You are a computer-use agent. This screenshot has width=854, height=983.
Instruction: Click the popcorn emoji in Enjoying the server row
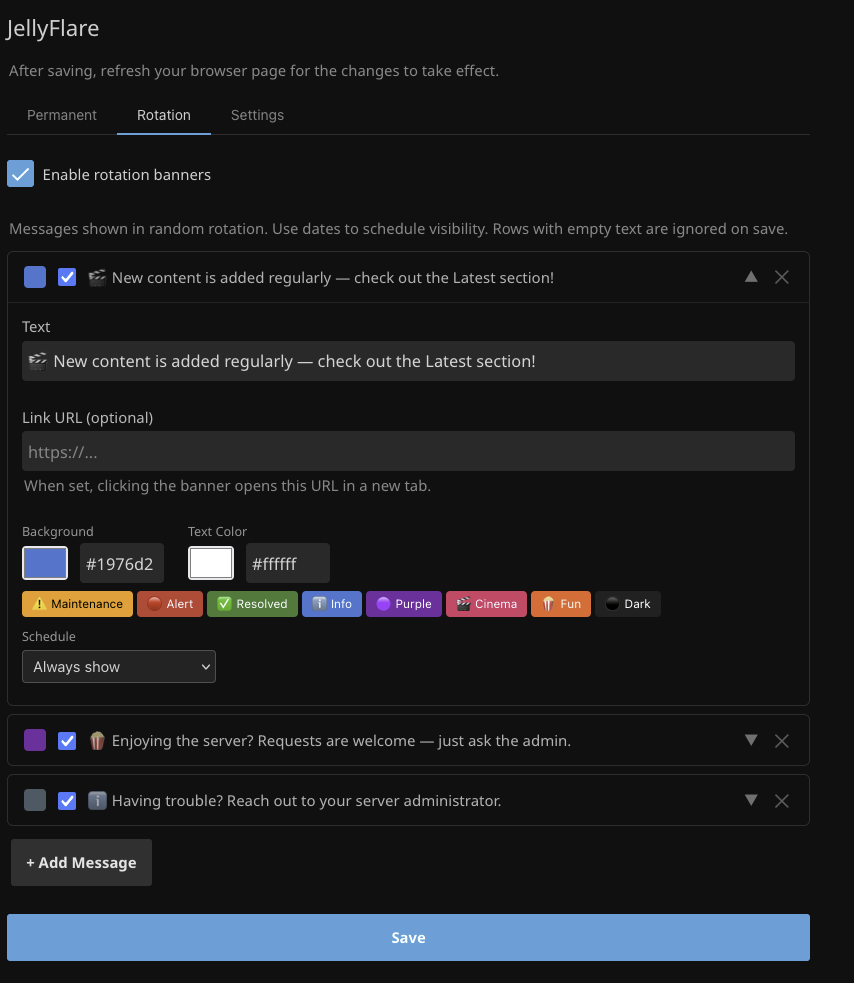[97, 740]
